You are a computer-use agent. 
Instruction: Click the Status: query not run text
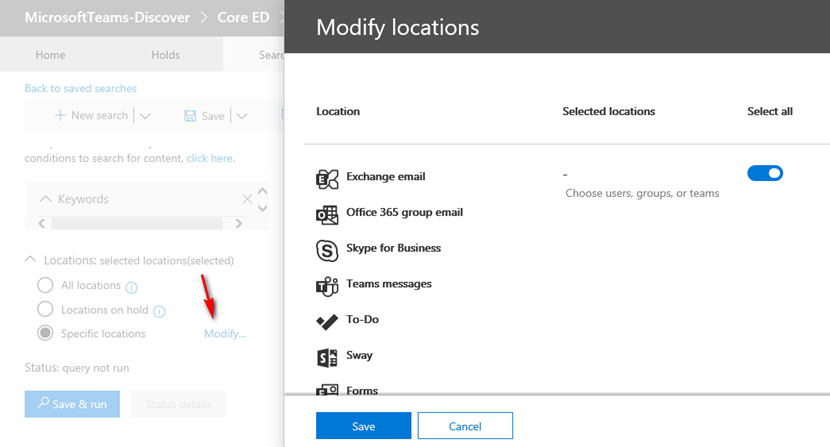[77, 368]
